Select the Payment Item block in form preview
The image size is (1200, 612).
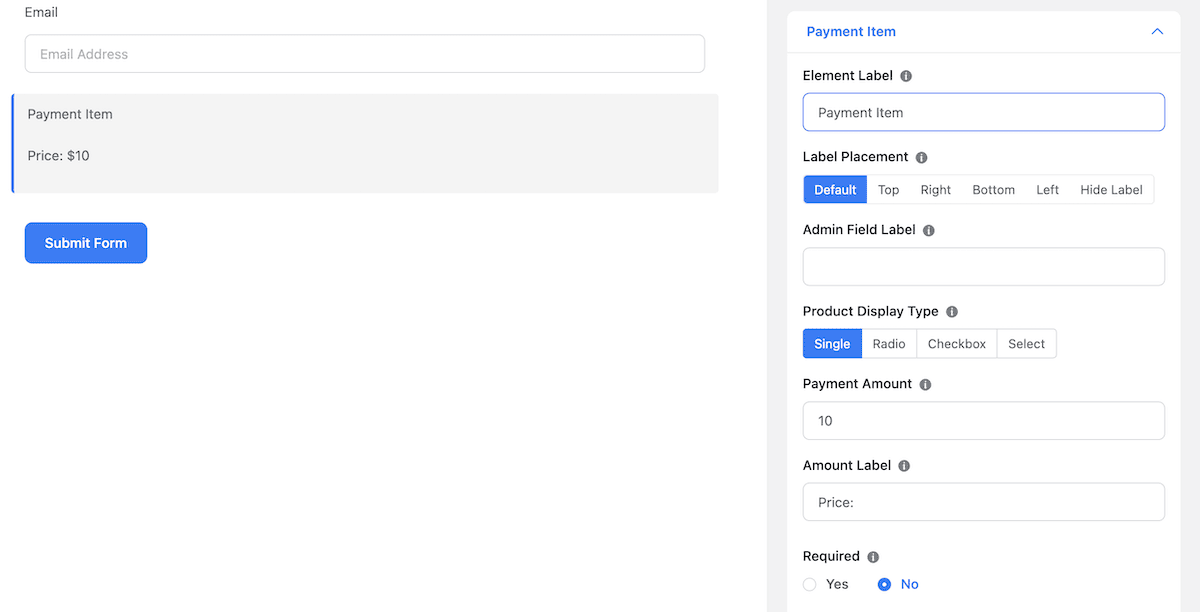365,143
